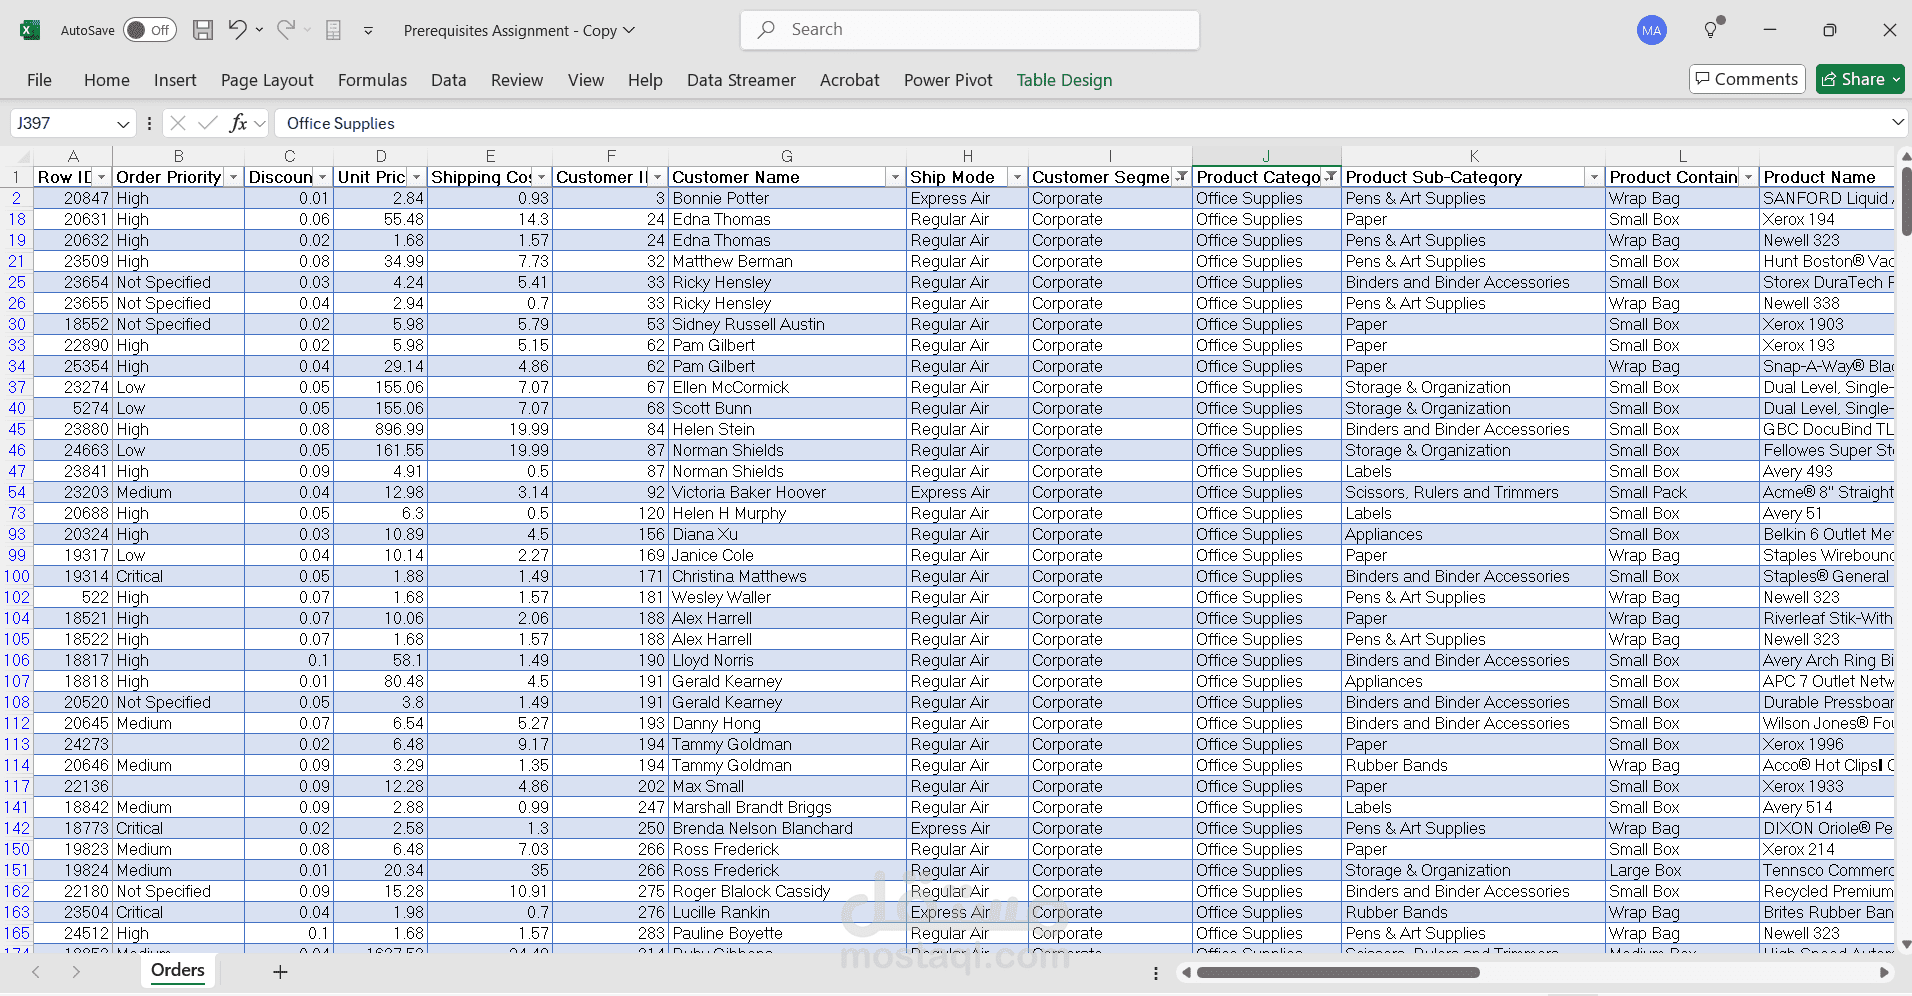
Task: Undo the last action
Action: pyautogui.click(x=236, y=30)
